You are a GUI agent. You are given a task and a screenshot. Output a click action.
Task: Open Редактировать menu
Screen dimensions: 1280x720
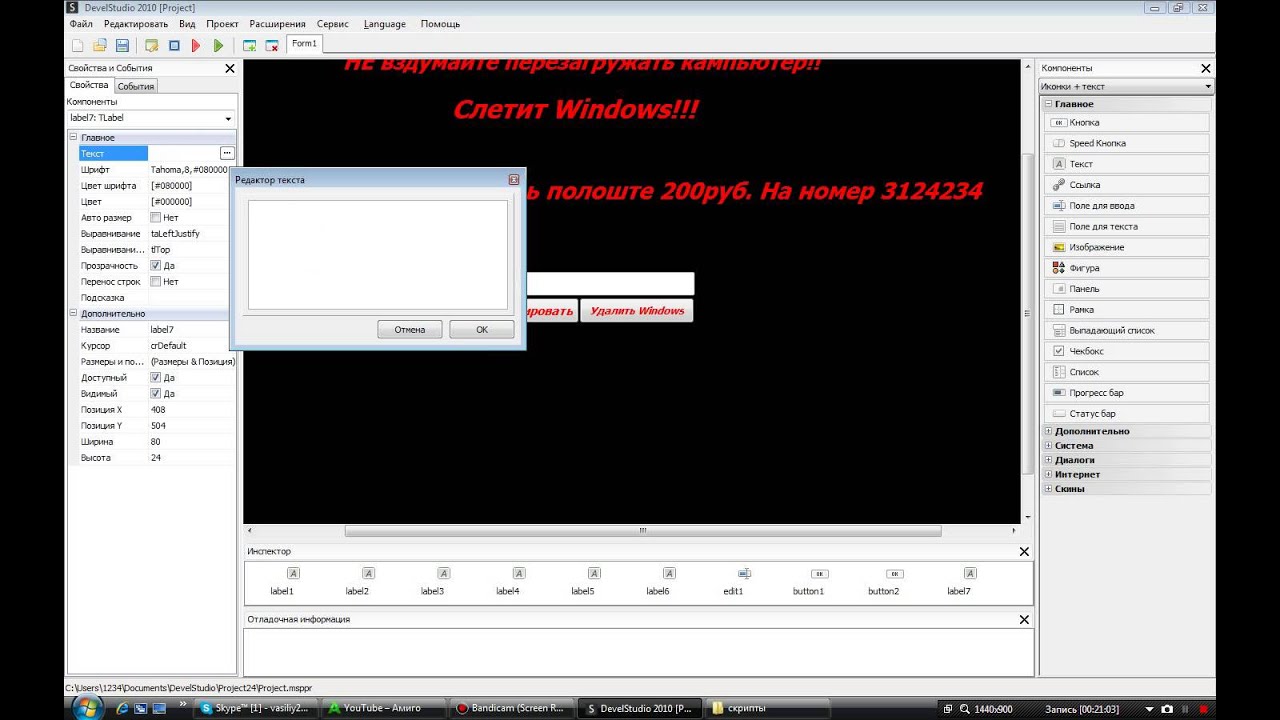pos(136,23)
